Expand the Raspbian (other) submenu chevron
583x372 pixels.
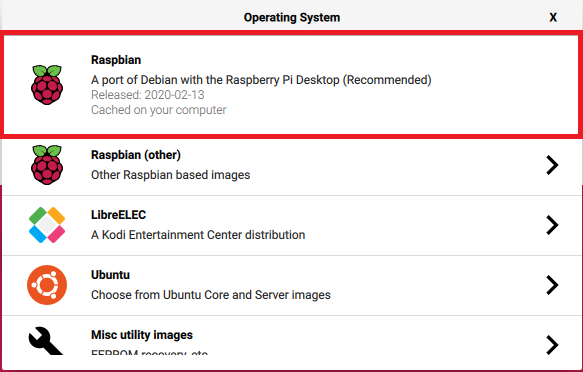click(x=552, y=165)
